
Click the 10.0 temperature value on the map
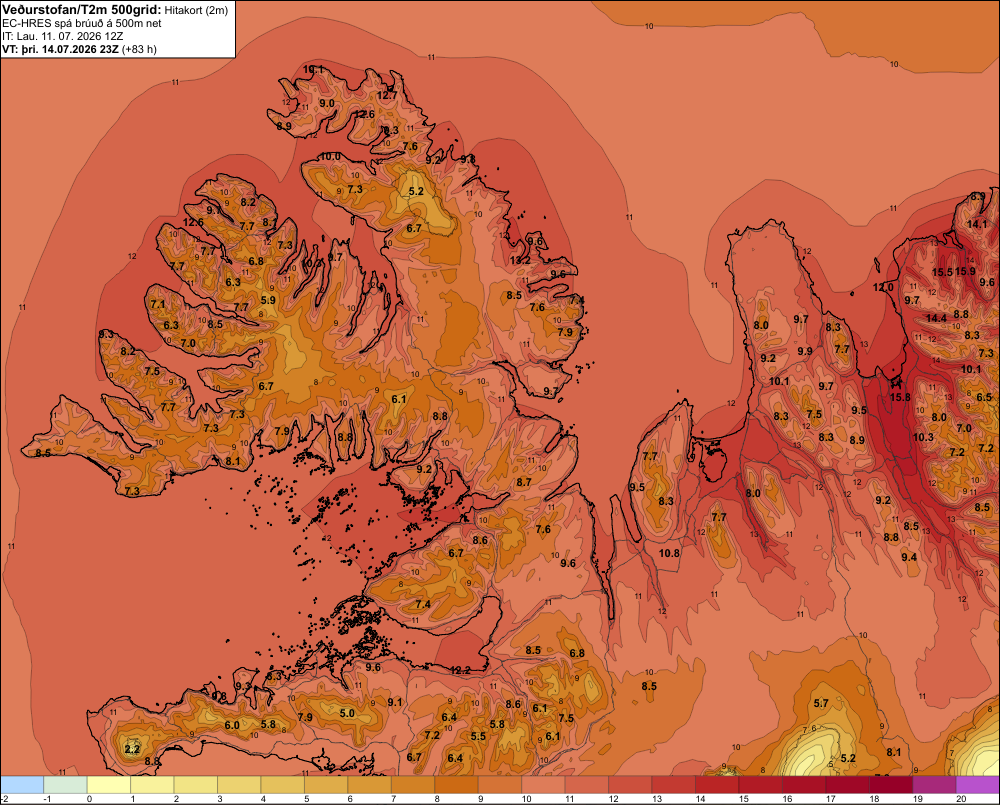[330, 156]
